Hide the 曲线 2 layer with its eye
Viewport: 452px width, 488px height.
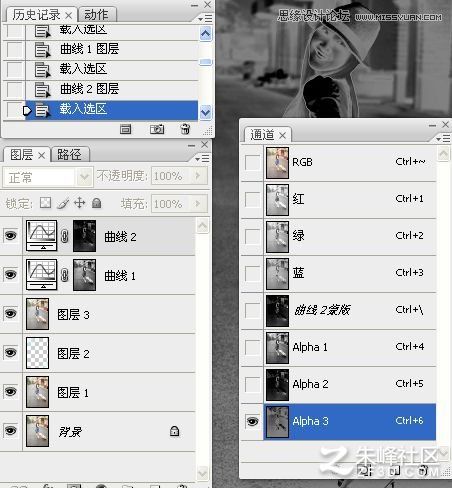pyautogui.click(x=10, y=236)
